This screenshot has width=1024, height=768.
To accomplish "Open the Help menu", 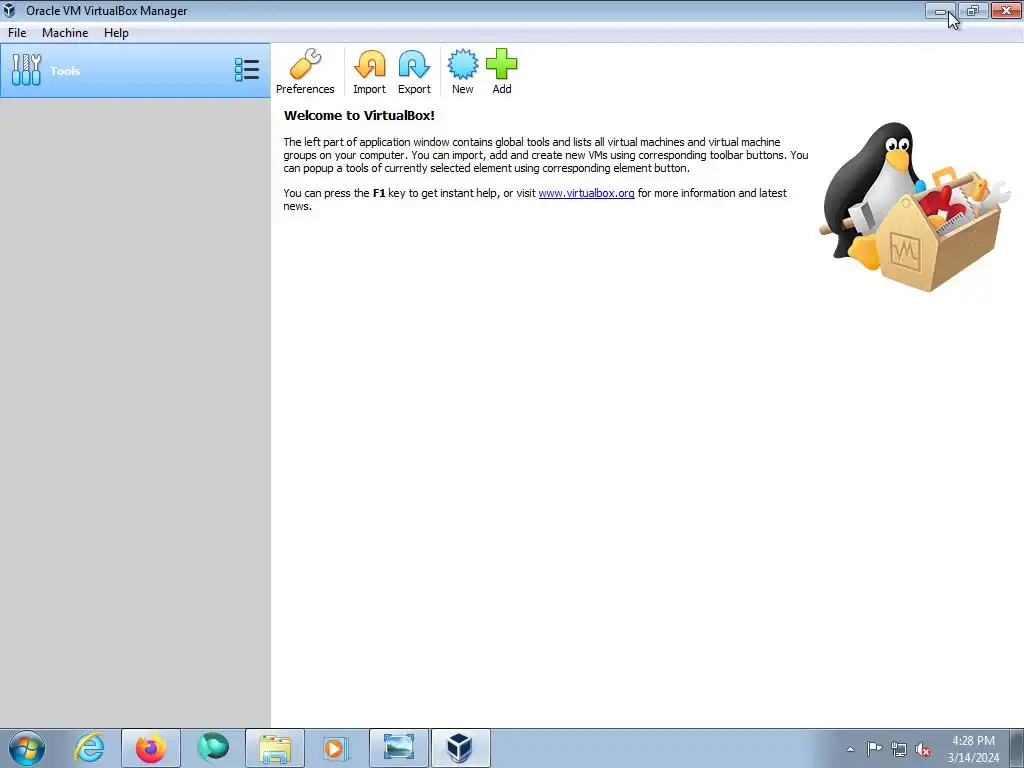I will 116,33.
